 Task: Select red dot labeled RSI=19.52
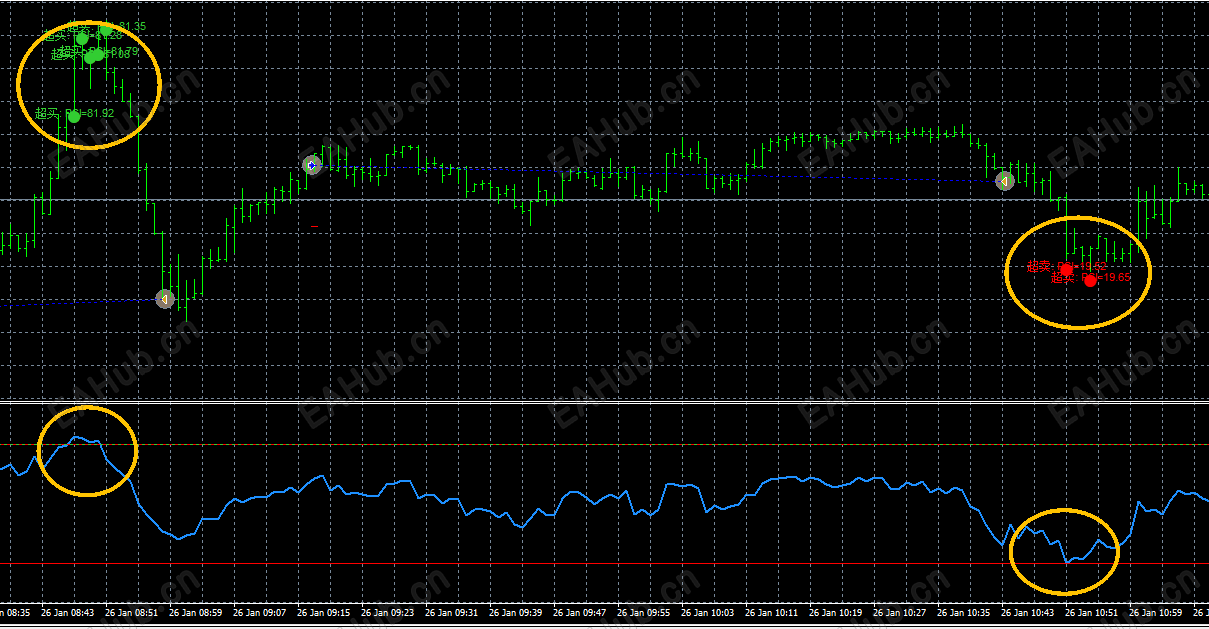pos(1066,269)
